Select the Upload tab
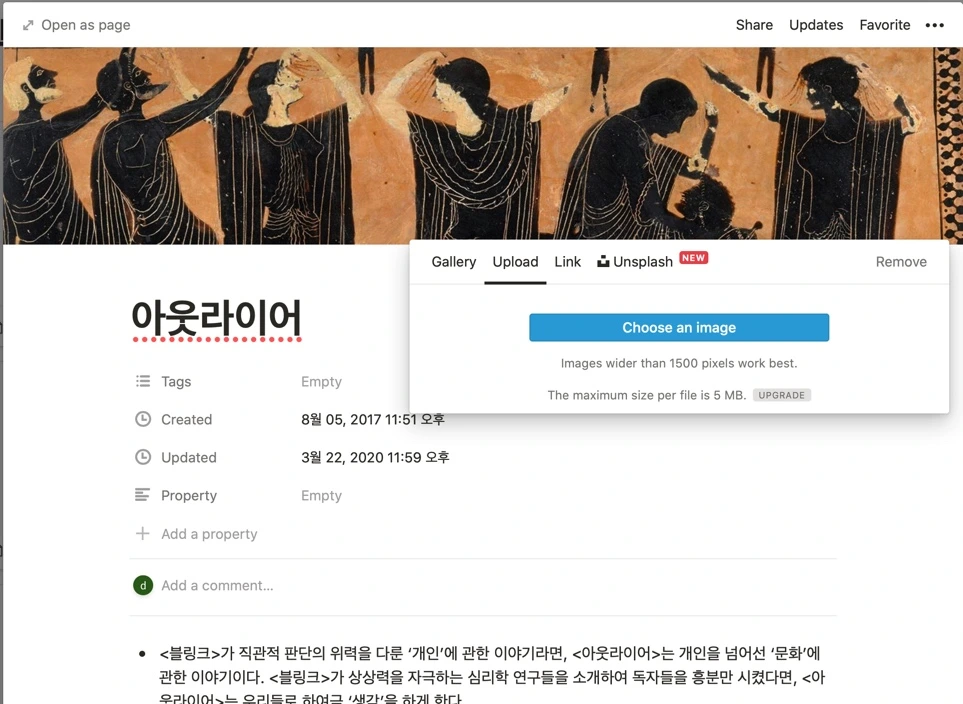This screenshot has height=704, width=963. coord(515,262)
